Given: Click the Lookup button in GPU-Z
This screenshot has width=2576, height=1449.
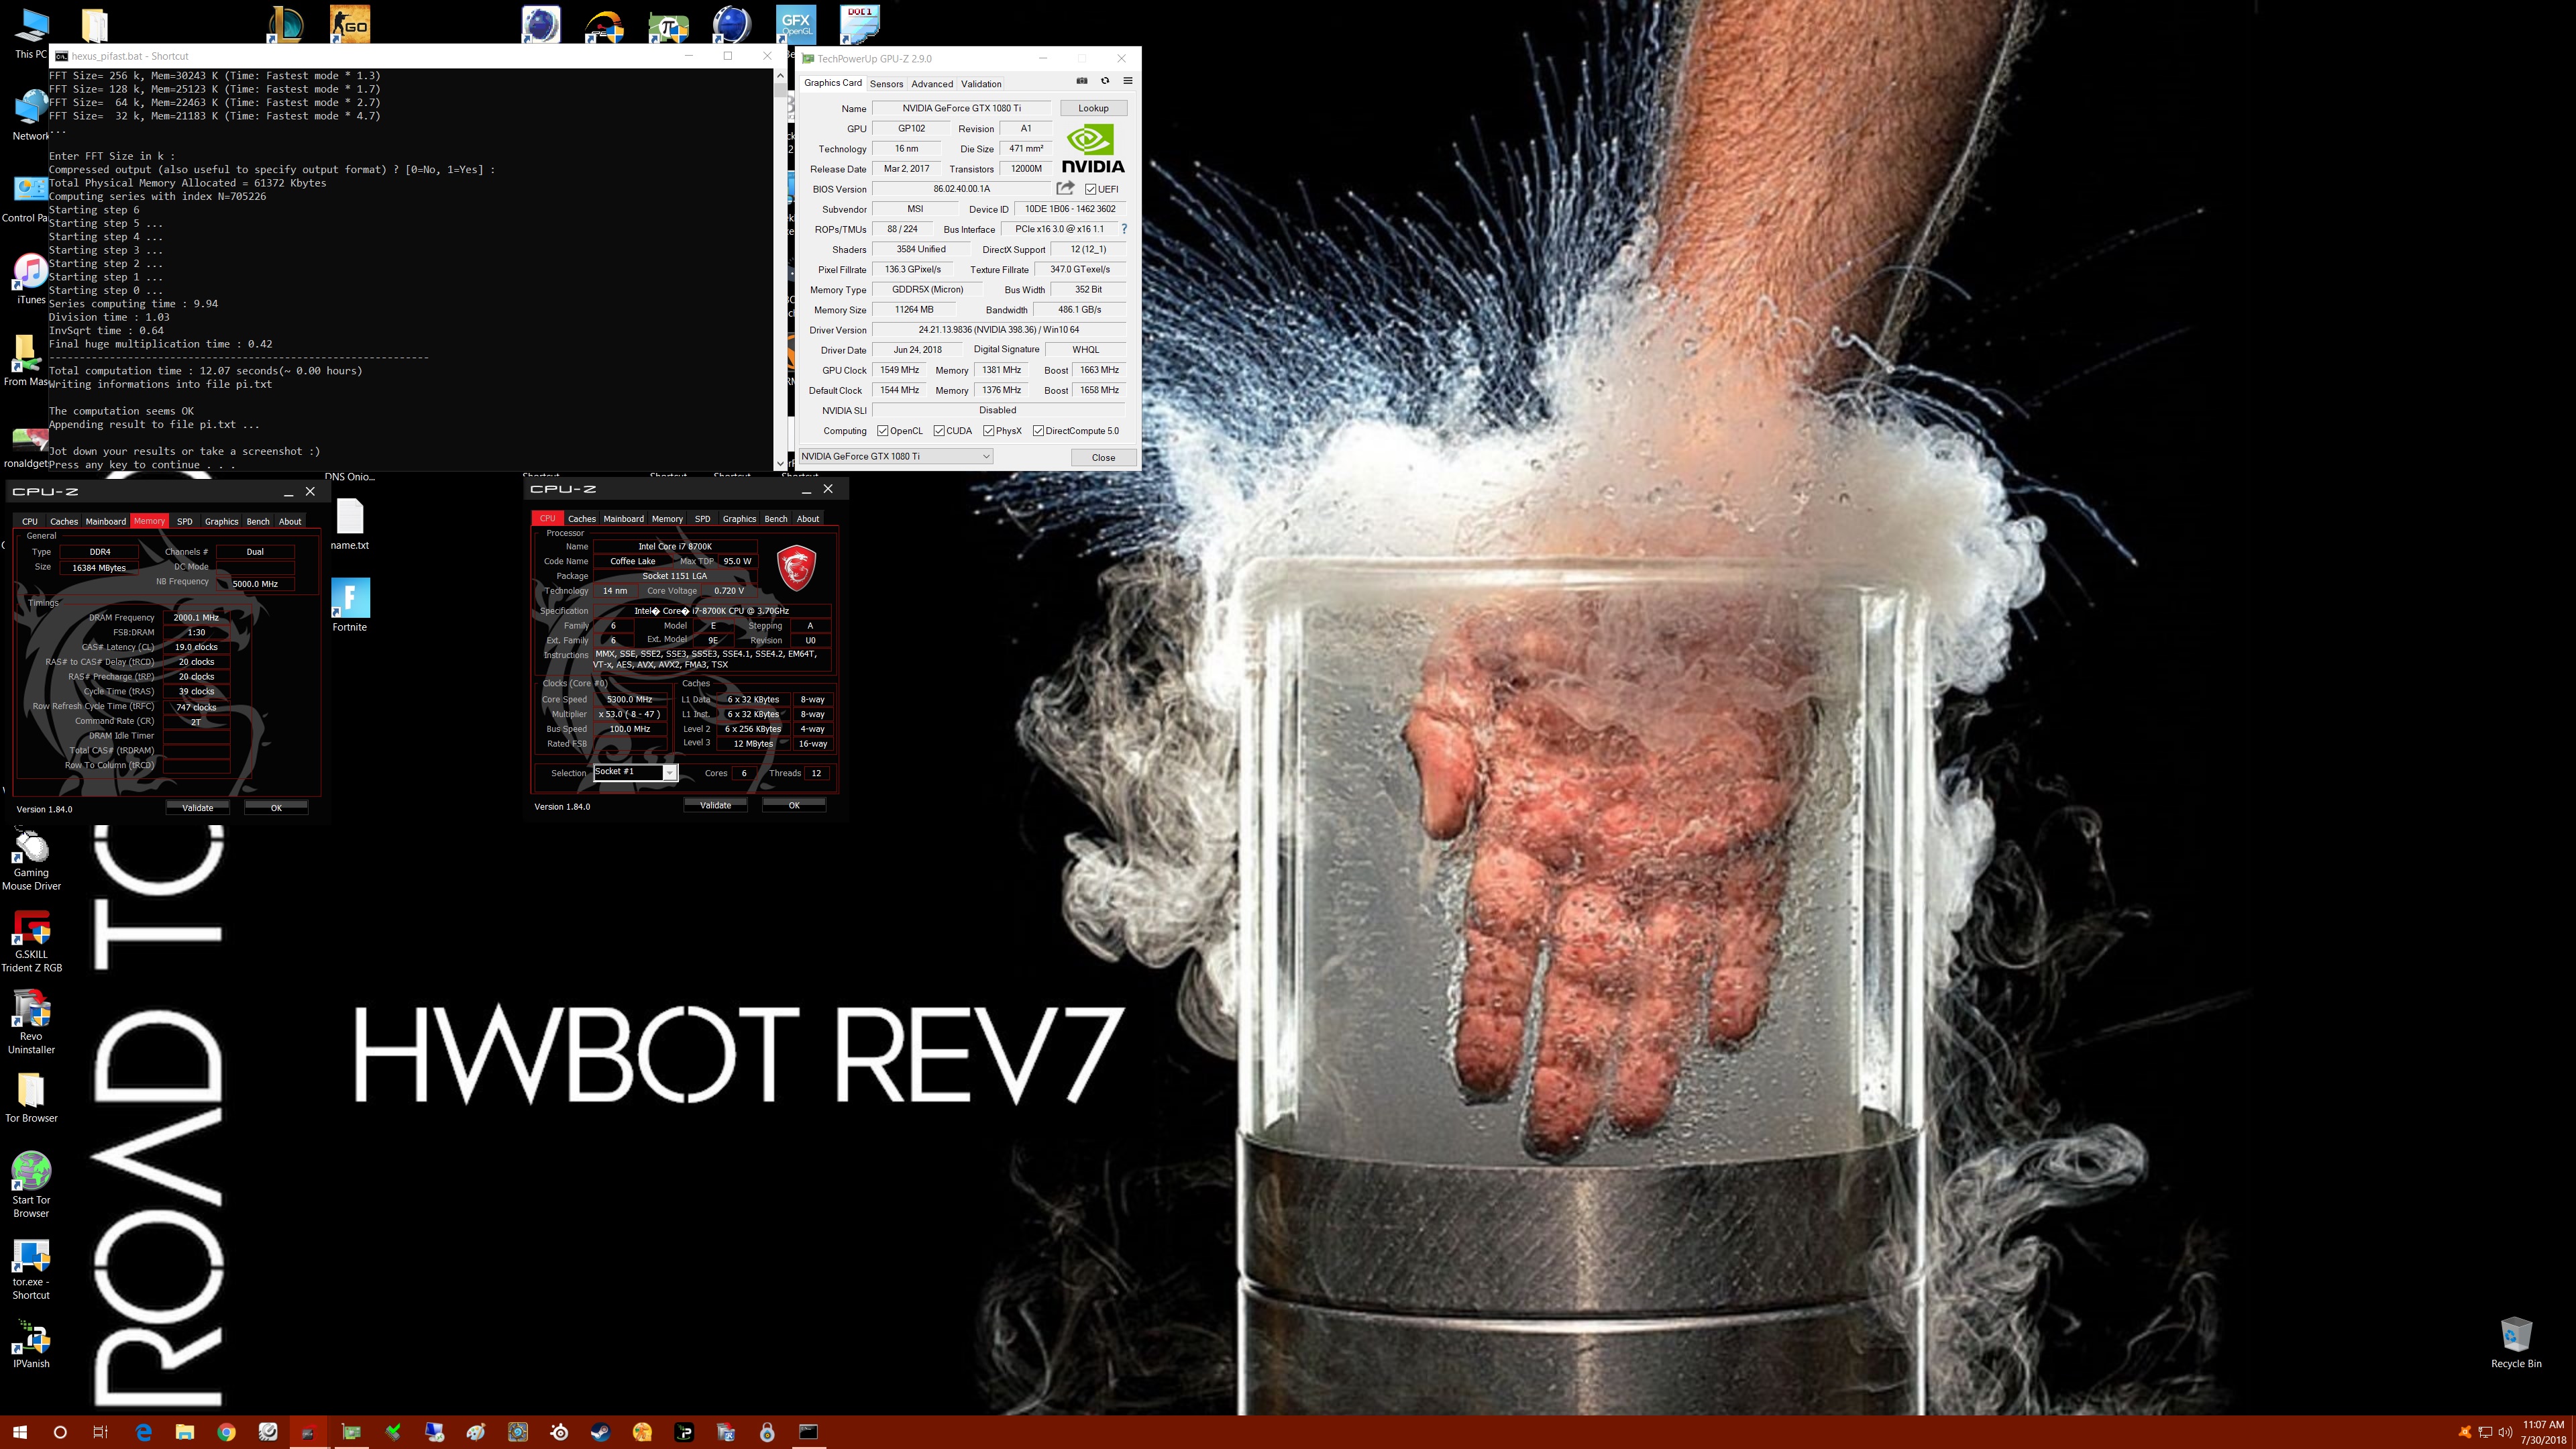Looking at the screenshot, I should (1093, 108).
